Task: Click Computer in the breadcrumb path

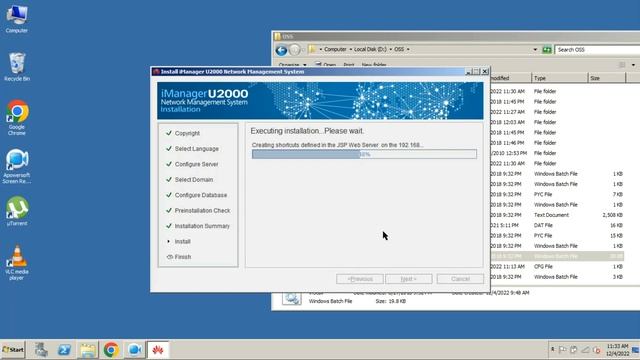Action: pos(335,49)
